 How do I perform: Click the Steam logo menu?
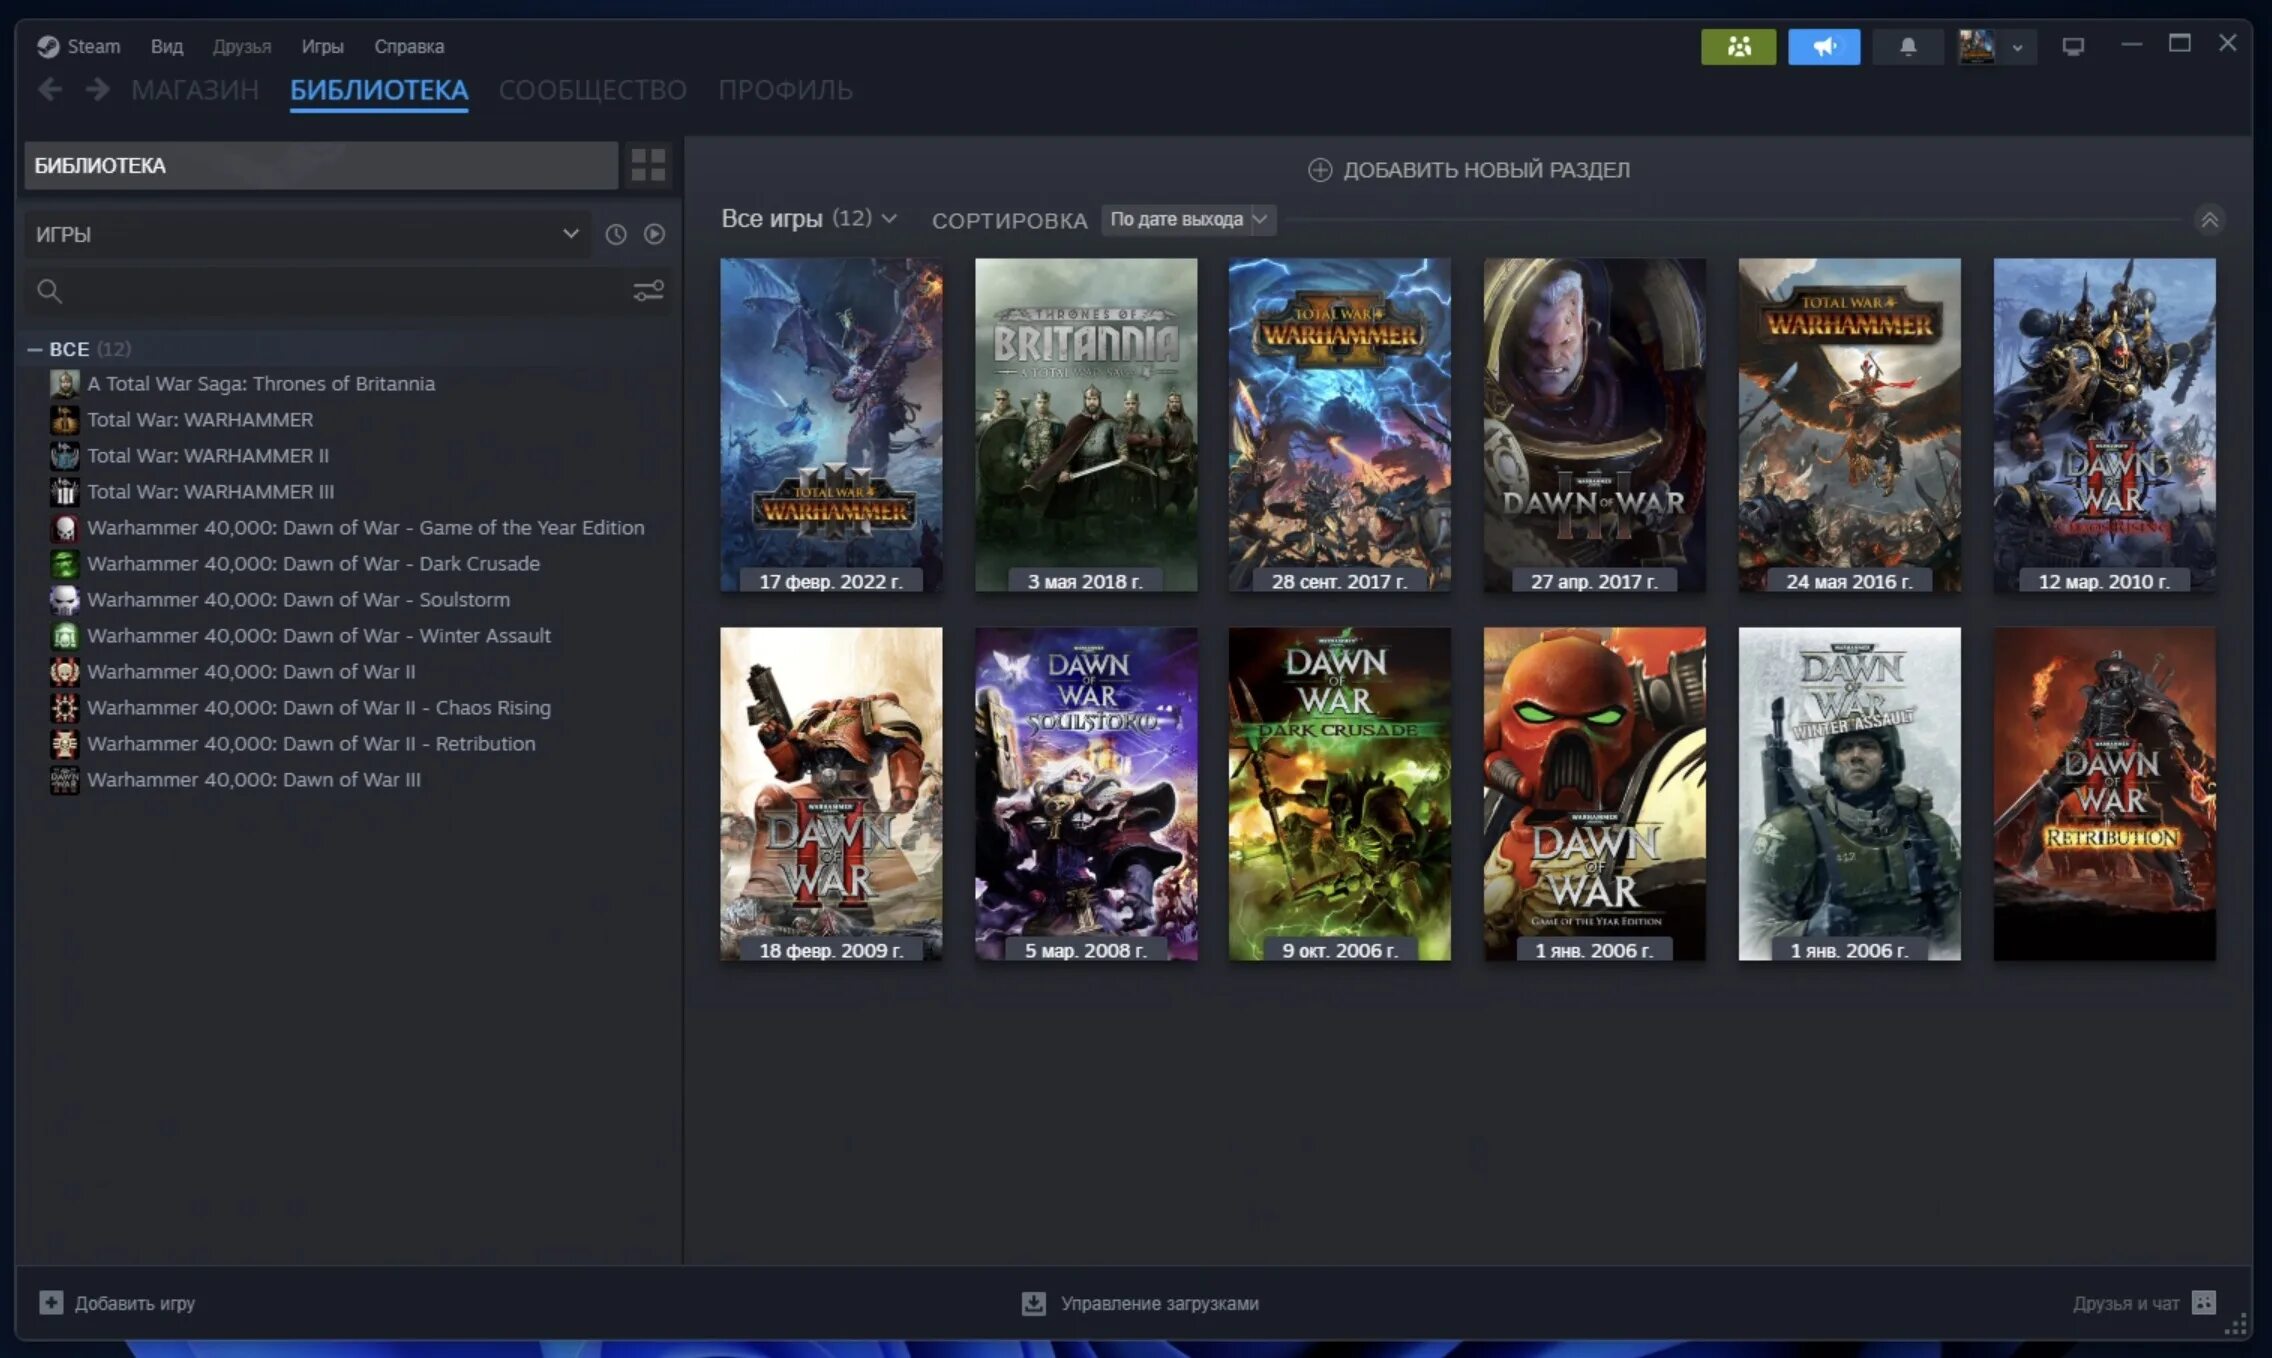78,46
